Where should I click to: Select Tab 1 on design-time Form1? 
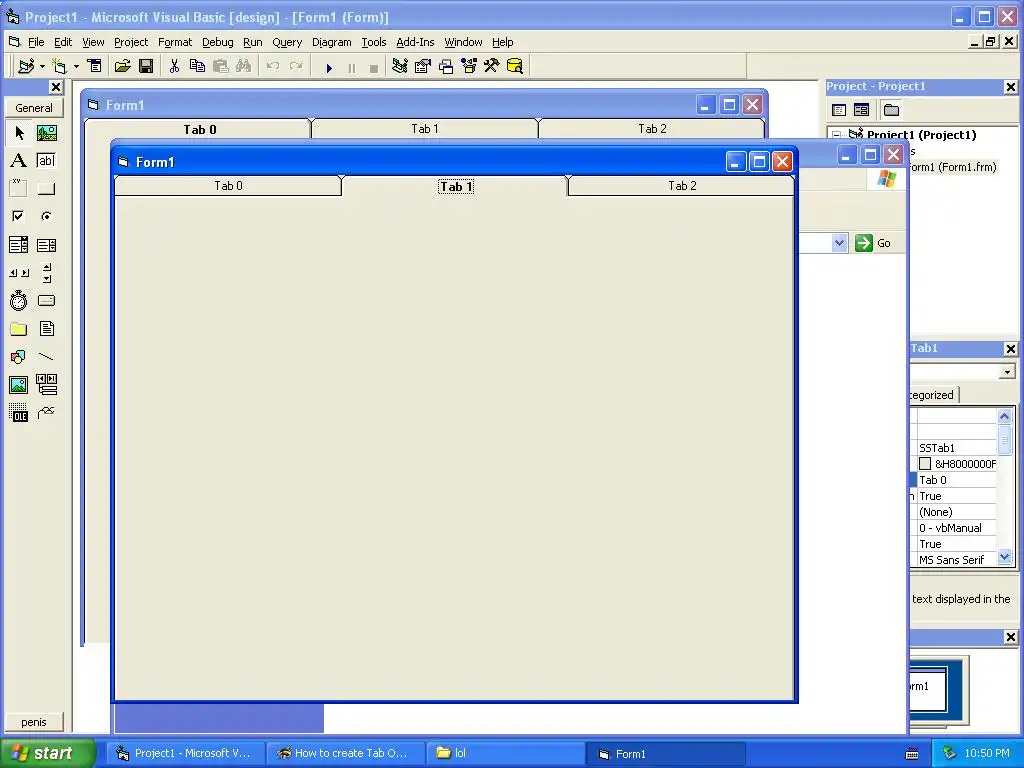pos(424,129)
